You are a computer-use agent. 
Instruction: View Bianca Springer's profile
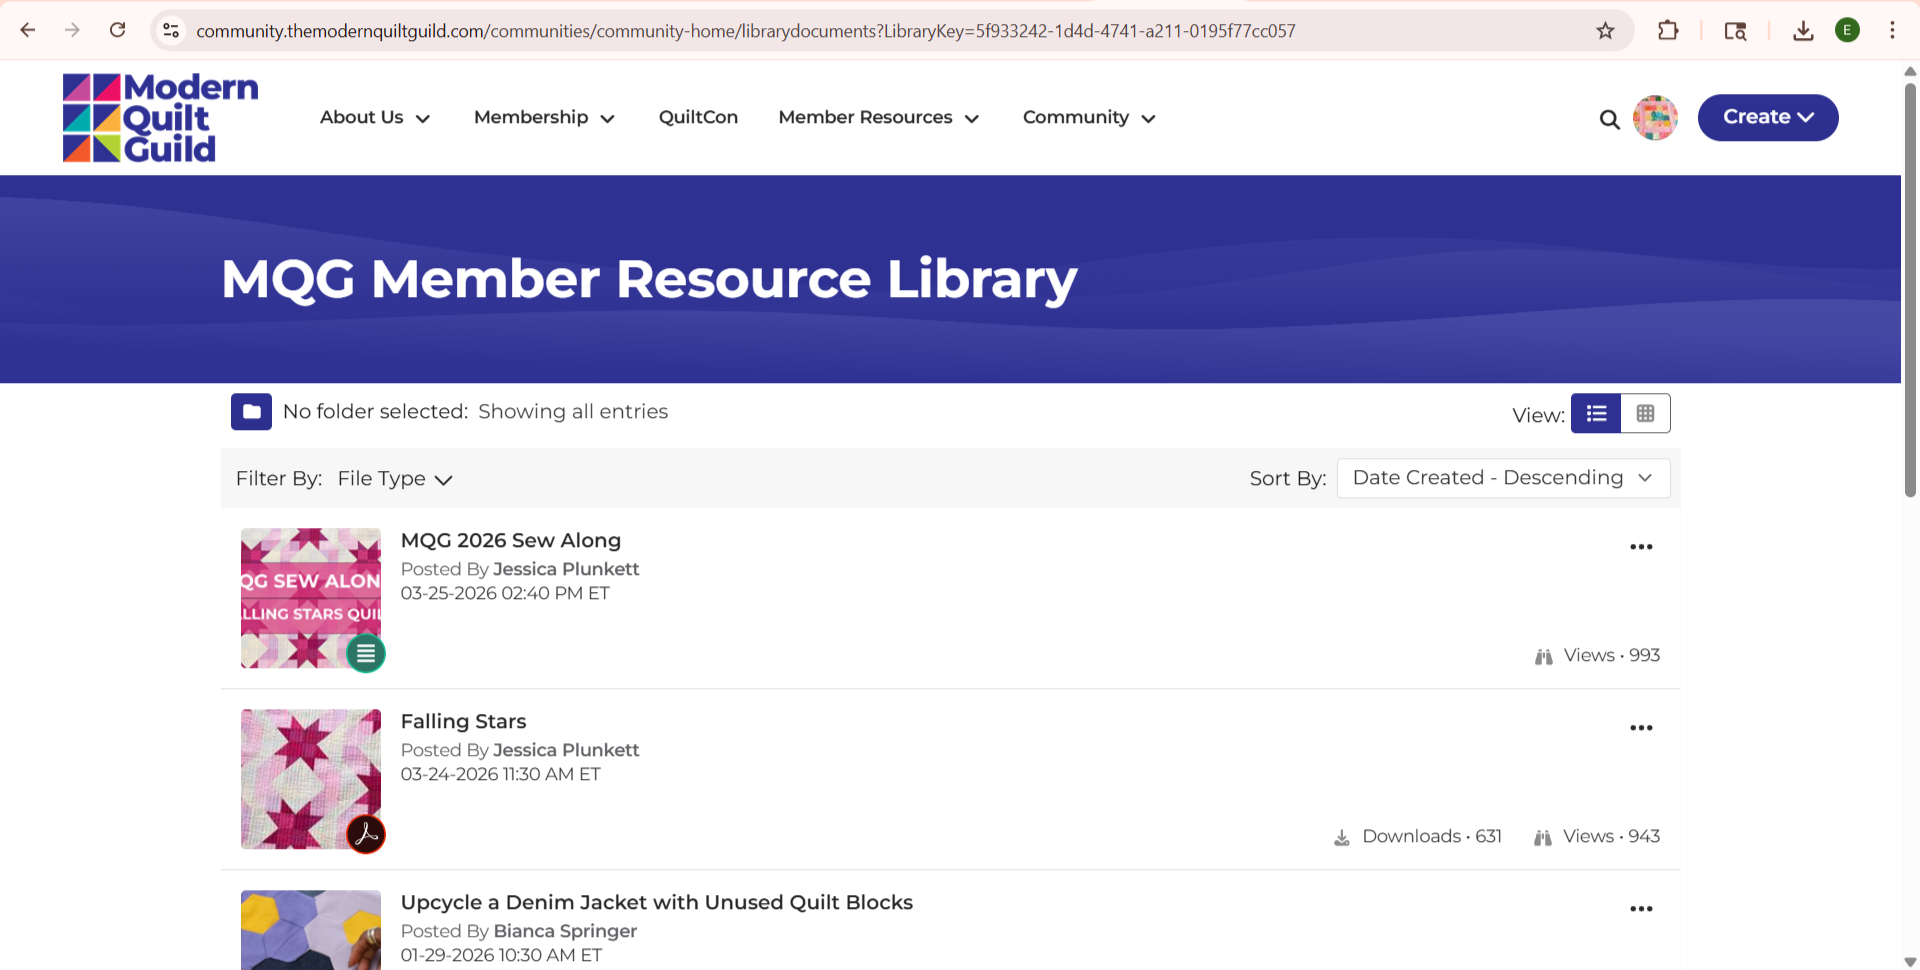point(565,931)
